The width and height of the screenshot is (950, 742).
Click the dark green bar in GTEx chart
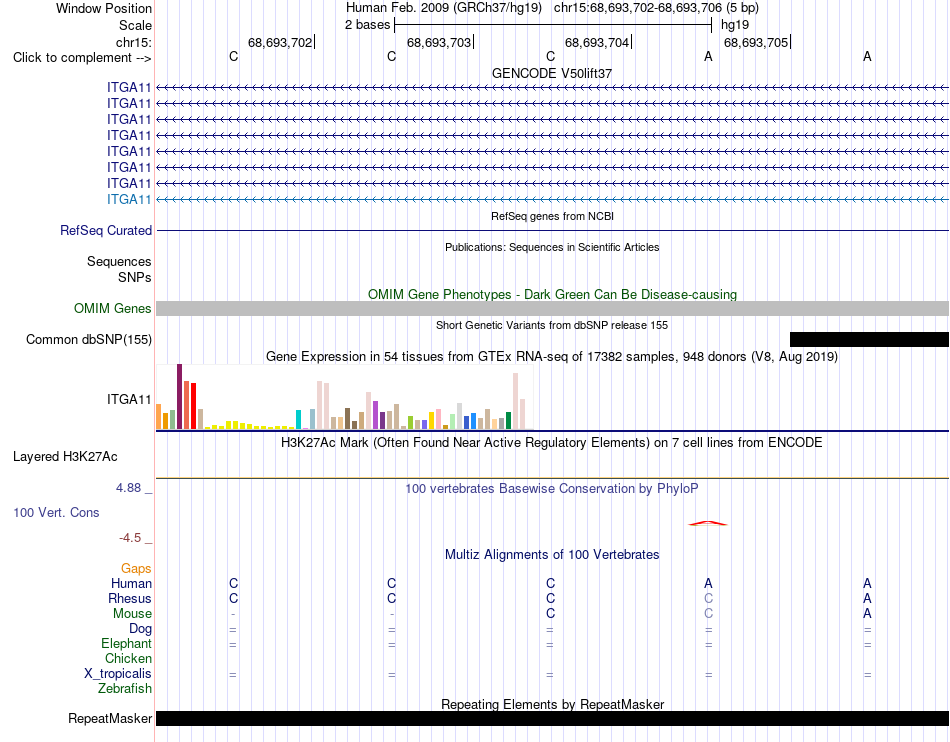508,420
